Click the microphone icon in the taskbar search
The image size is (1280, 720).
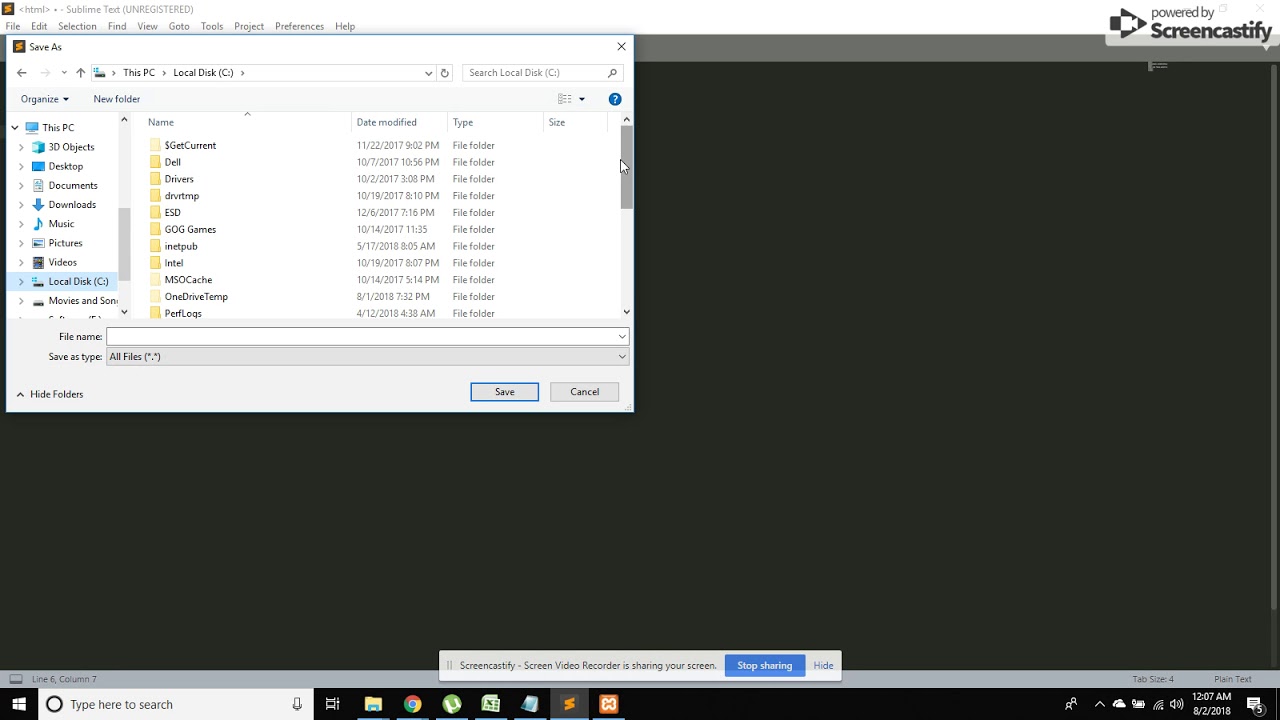tap(297, 704)
